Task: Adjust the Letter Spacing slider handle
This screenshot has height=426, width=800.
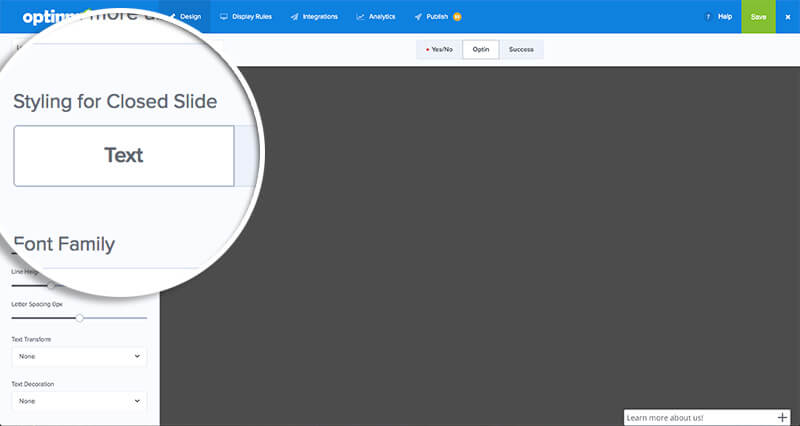Action: tap(80, 318)
